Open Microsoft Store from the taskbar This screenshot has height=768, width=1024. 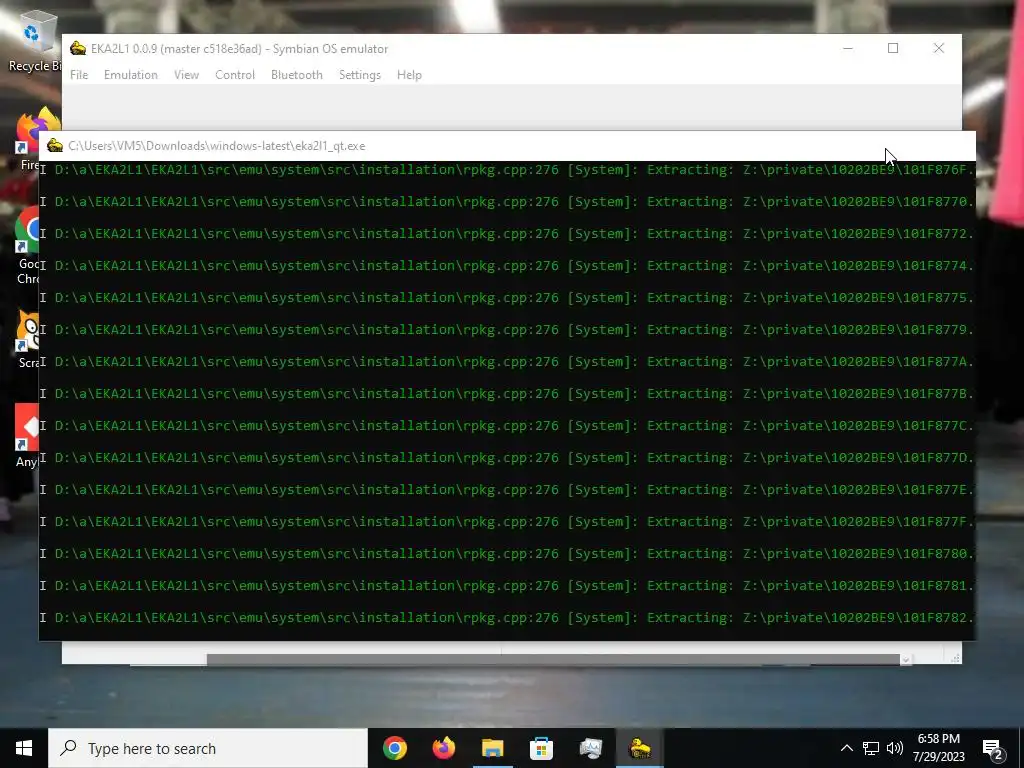click(x=541, y=748)
